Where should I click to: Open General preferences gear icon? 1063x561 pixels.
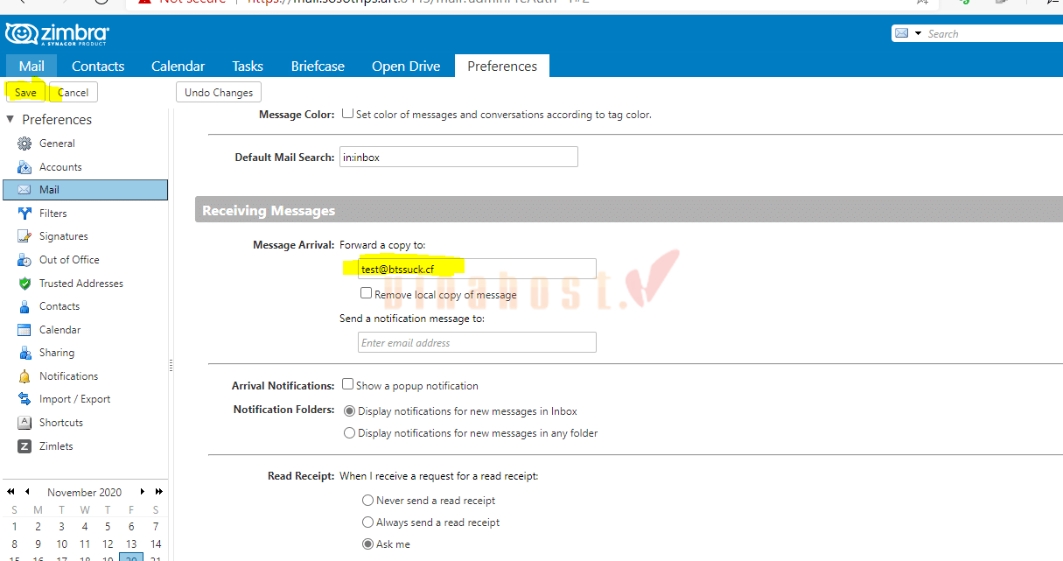(24, 144)
